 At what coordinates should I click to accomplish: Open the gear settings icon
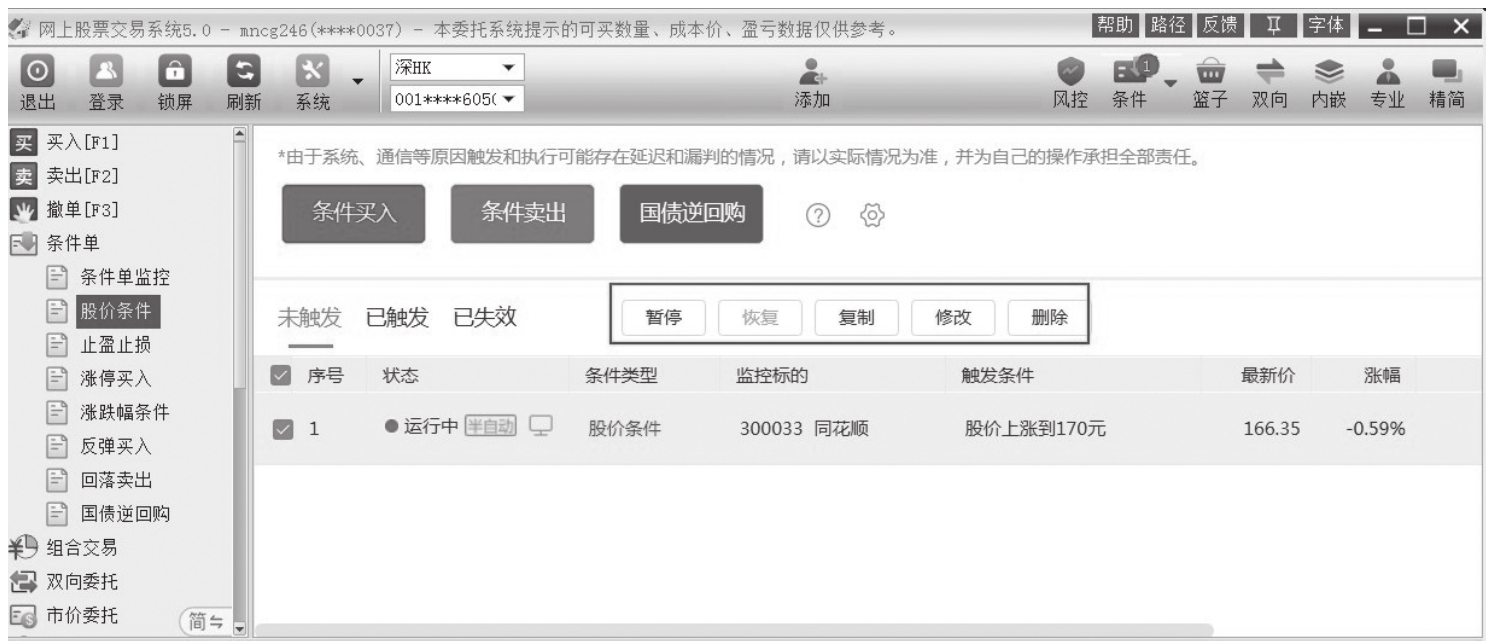coord(872,215)
